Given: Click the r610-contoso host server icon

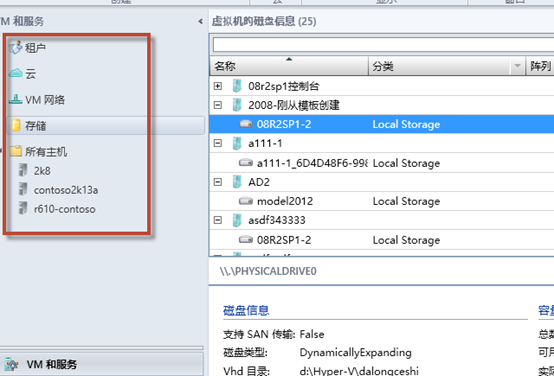Looking at the screenshot, I should point(23,208).
